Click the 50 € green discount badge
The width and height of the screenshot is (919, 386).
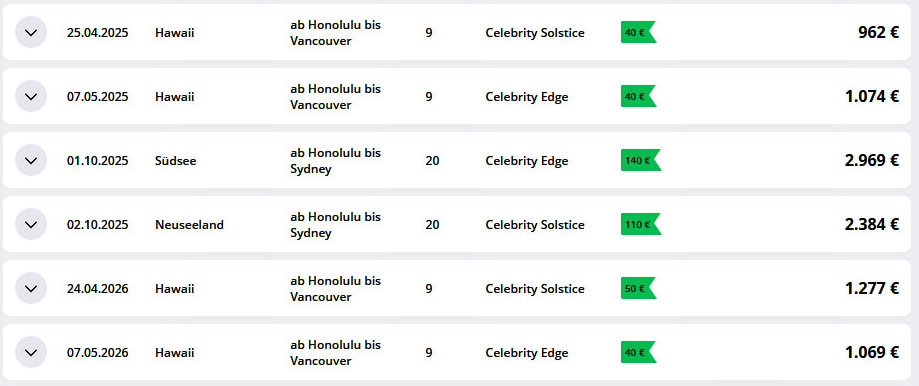[639, 288]
